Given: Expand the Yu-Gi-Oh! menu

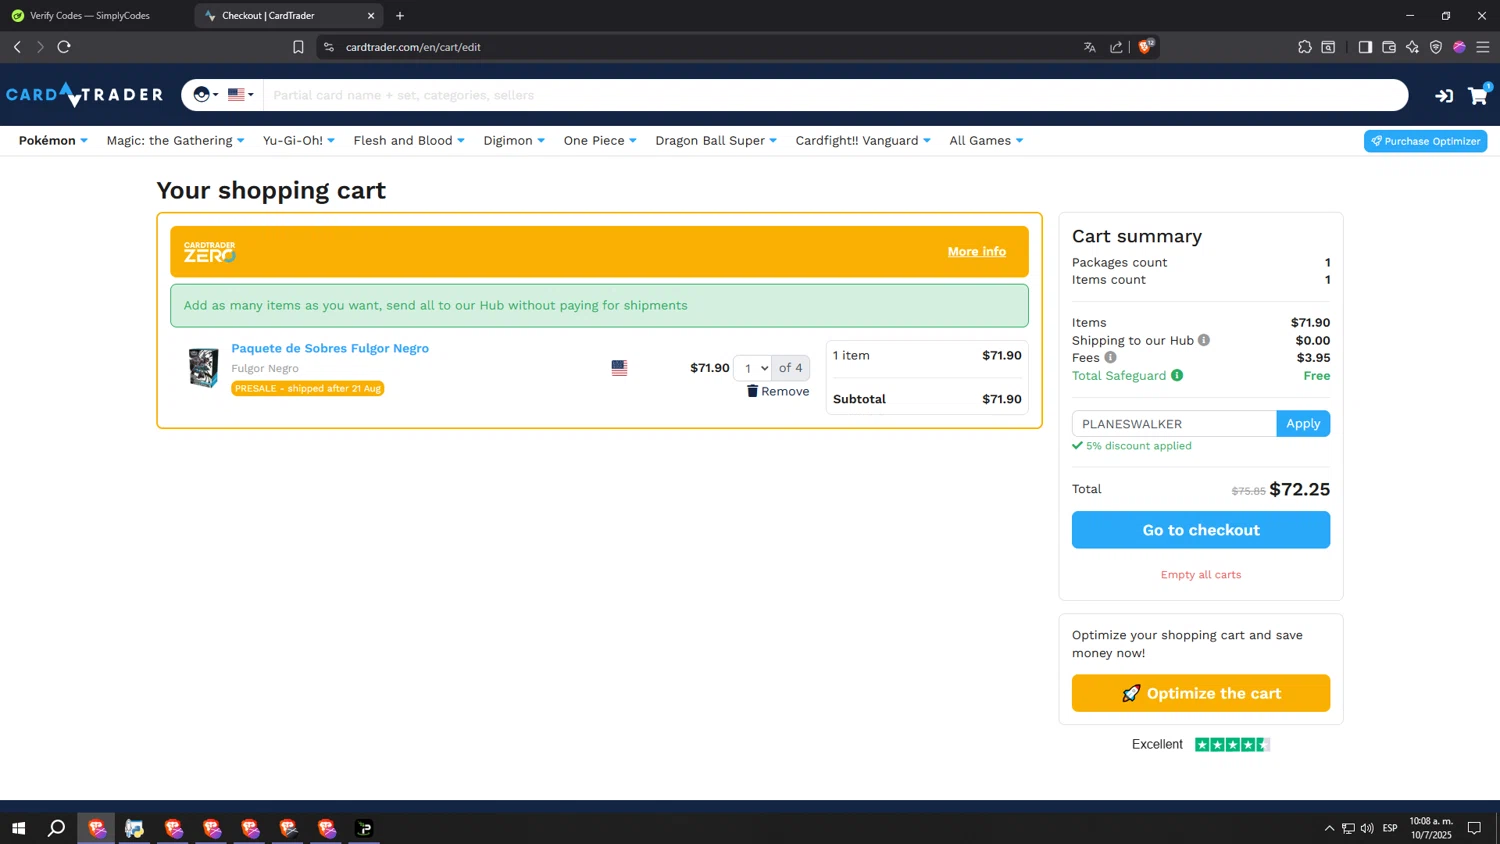Looking at the screenshot, I should coord(299,141).
